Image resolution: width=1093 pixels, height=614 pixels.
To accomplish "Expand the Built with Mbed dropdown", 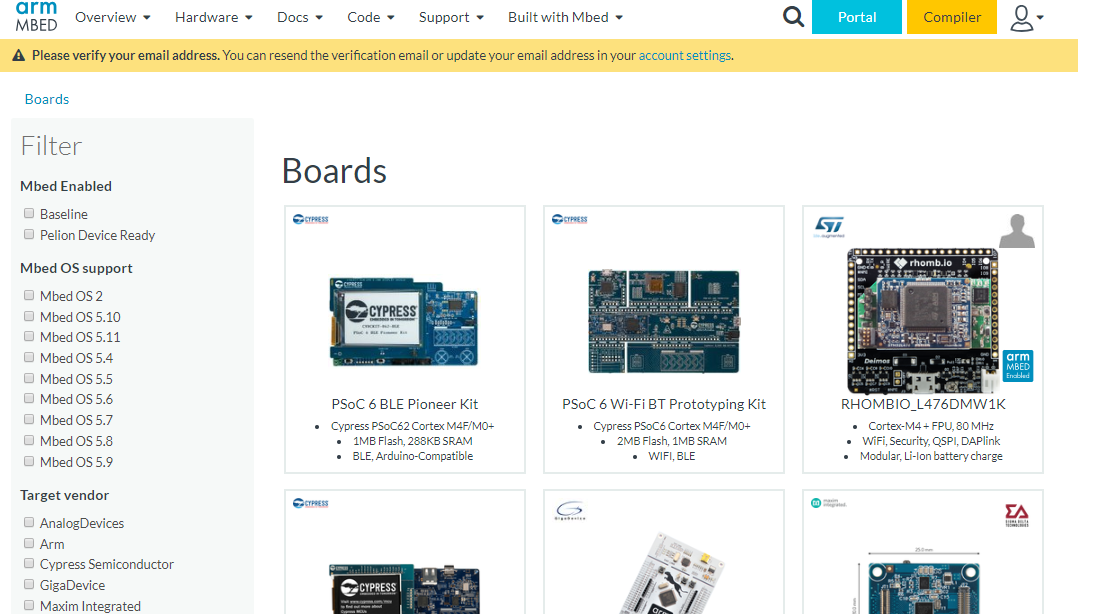I will [x=565, y=17].
